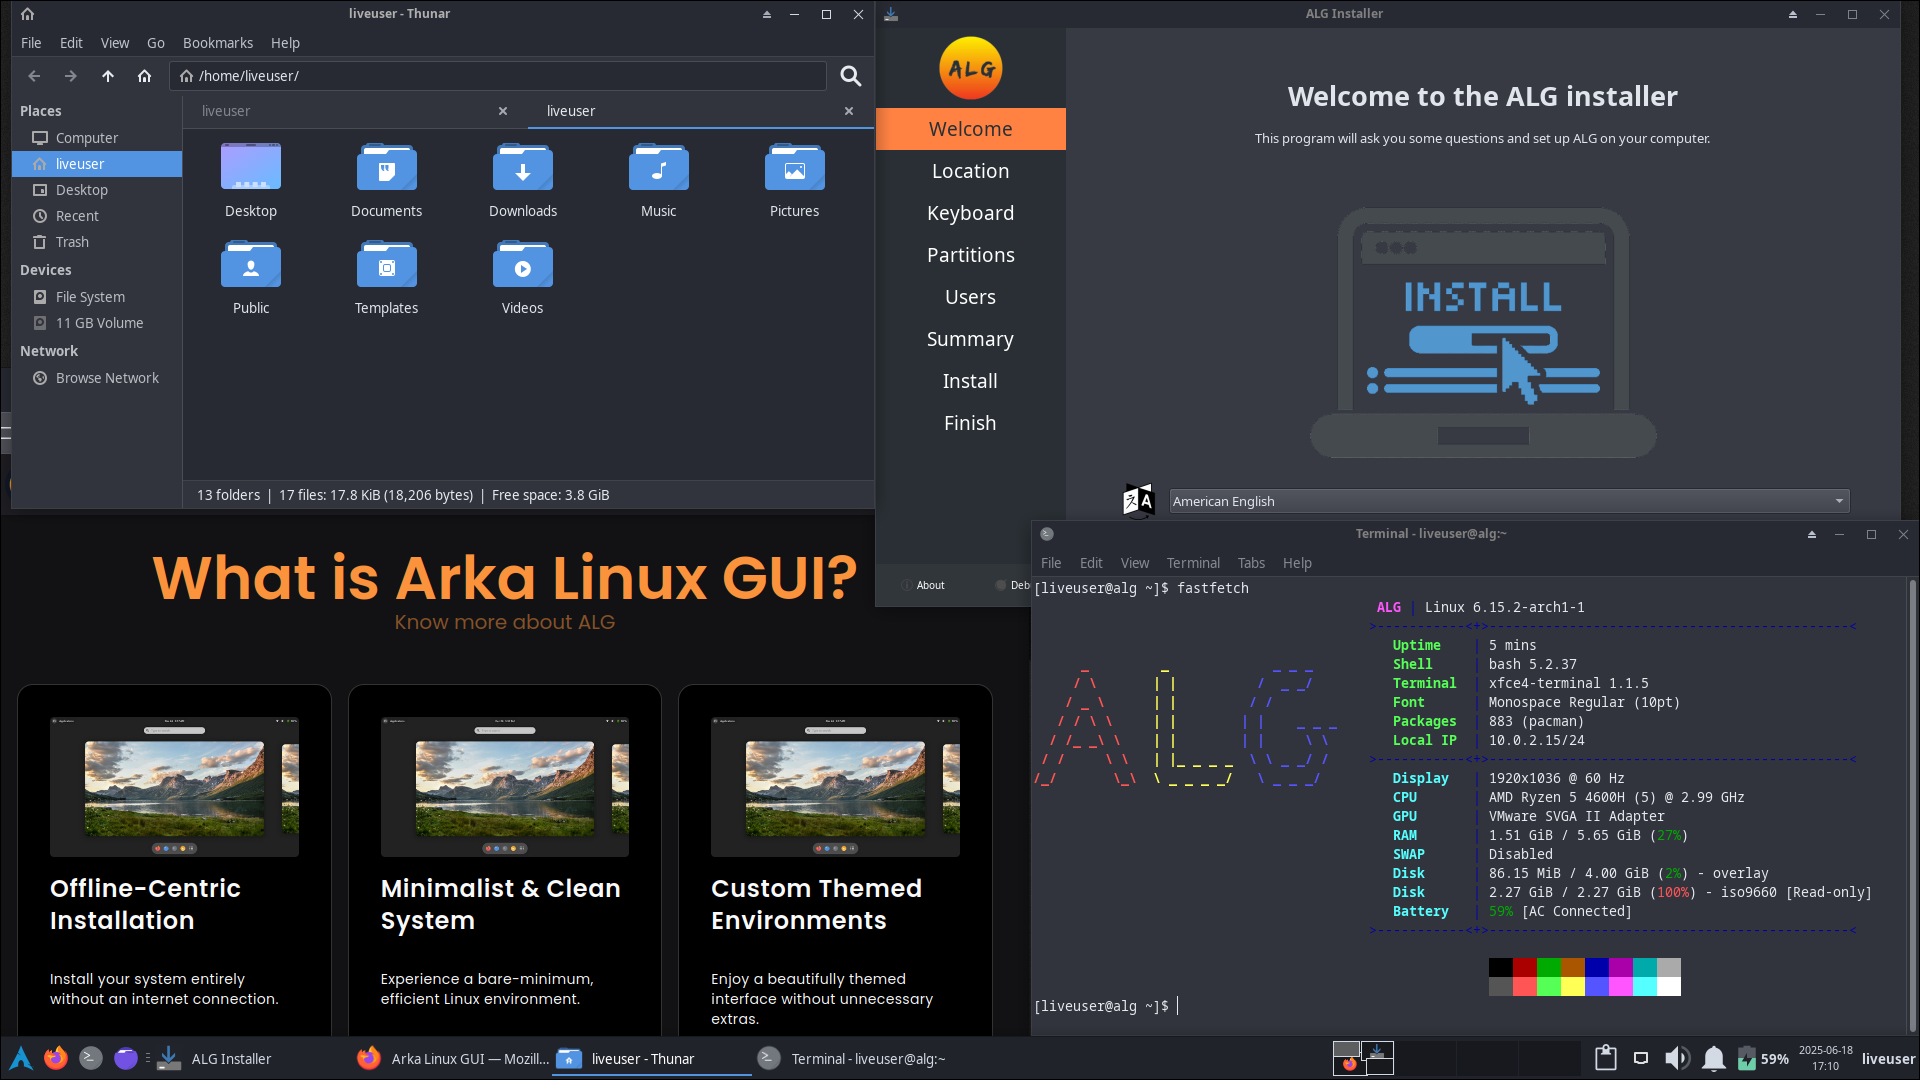This screenshot has height=1080, width=1920.
Task: Open the liveuser session menu in panel
Action: point(1888,1058)
